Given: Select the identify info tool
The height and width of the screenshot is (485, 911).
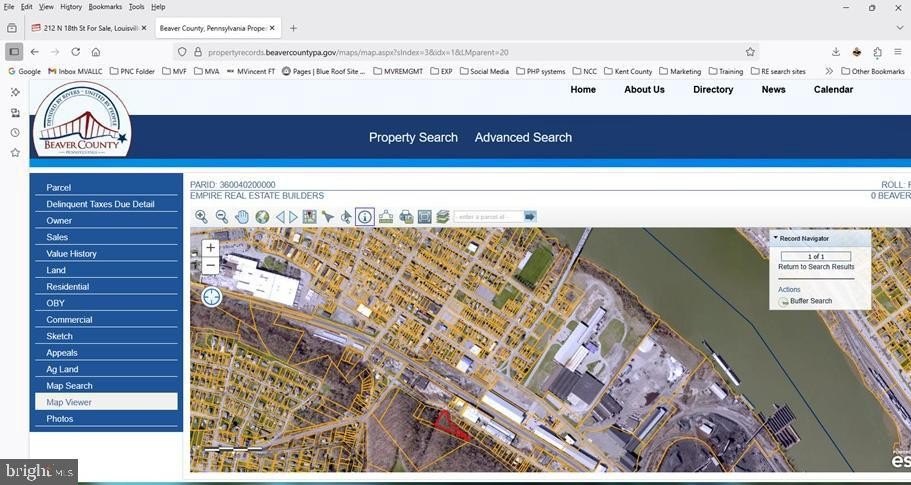Looking at the screenshot, I should 365,217.
